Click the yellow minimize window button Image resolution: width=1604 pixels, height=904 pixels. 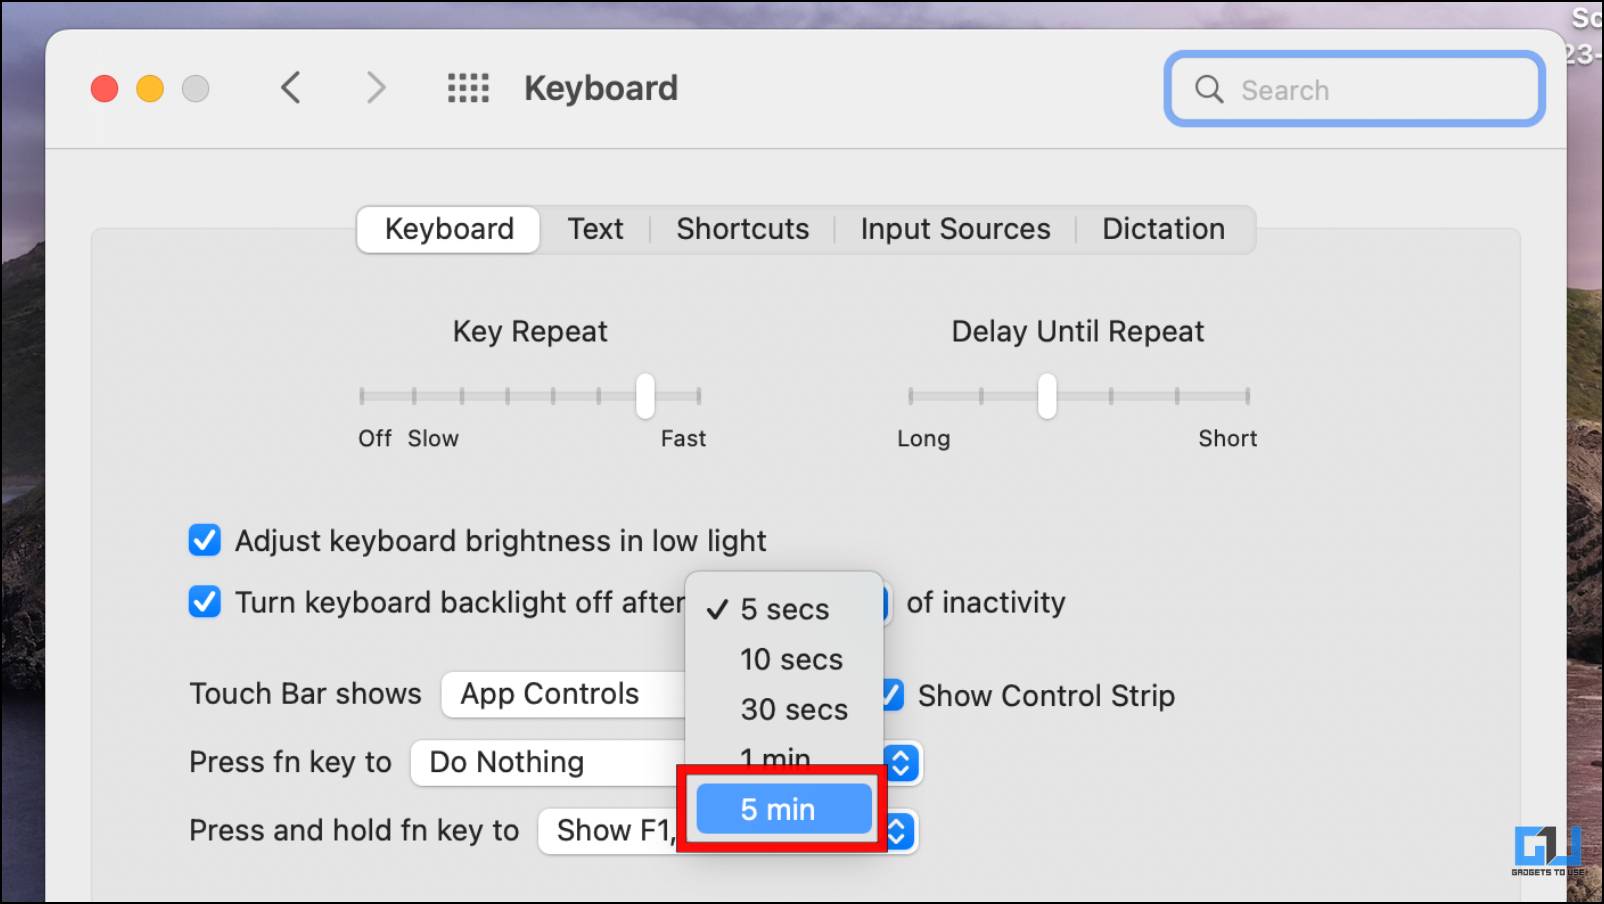point(150,88)
